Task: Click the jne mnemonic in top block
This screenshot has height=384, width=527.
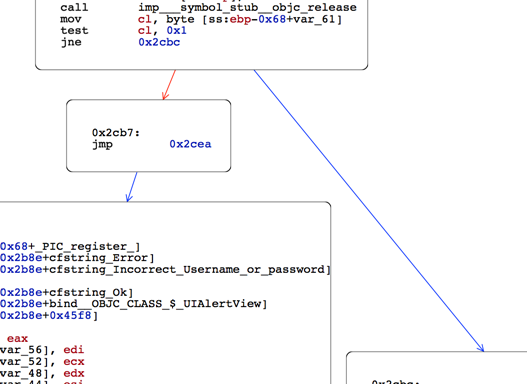Action: click(71, 42)
